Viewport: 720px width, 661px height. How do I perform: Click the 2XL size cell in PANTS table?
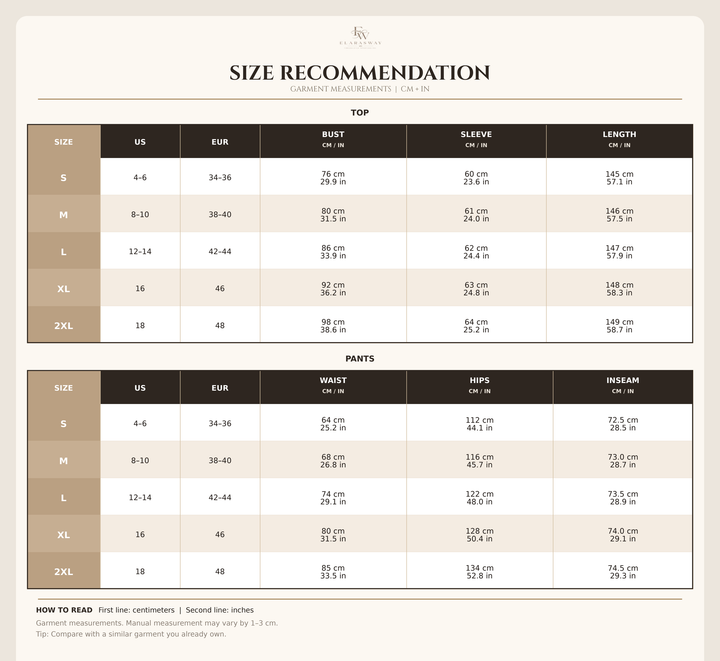click(x=64, y=571)
